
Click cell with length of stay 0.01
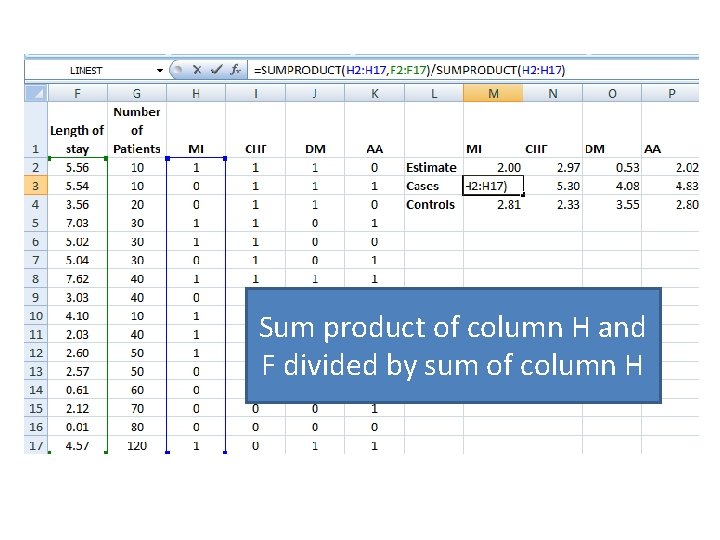click(x=77, y=427)
